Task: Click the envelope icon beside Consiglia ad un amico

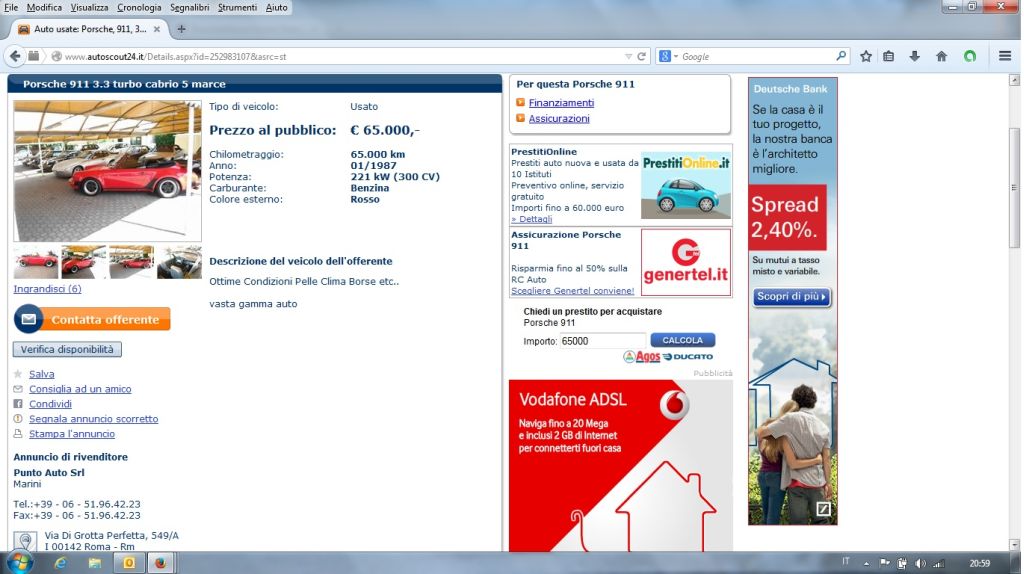Action: coord(18,389)
